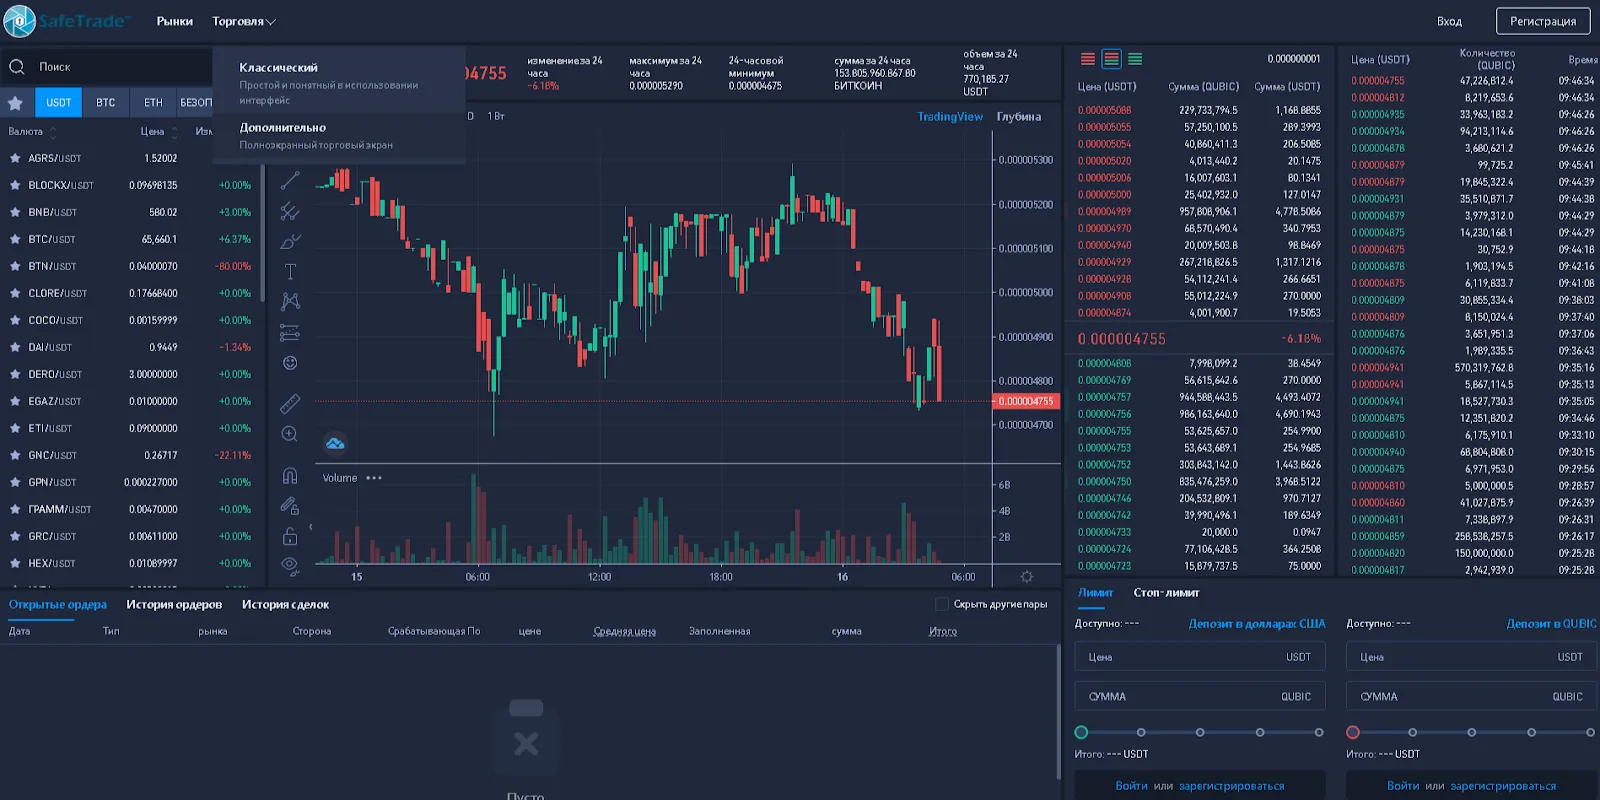The height and width of the screenshot is (800, 1600).
Task: Click зарегистрироваться in the sell panel
Action: tap(1503, 786)
